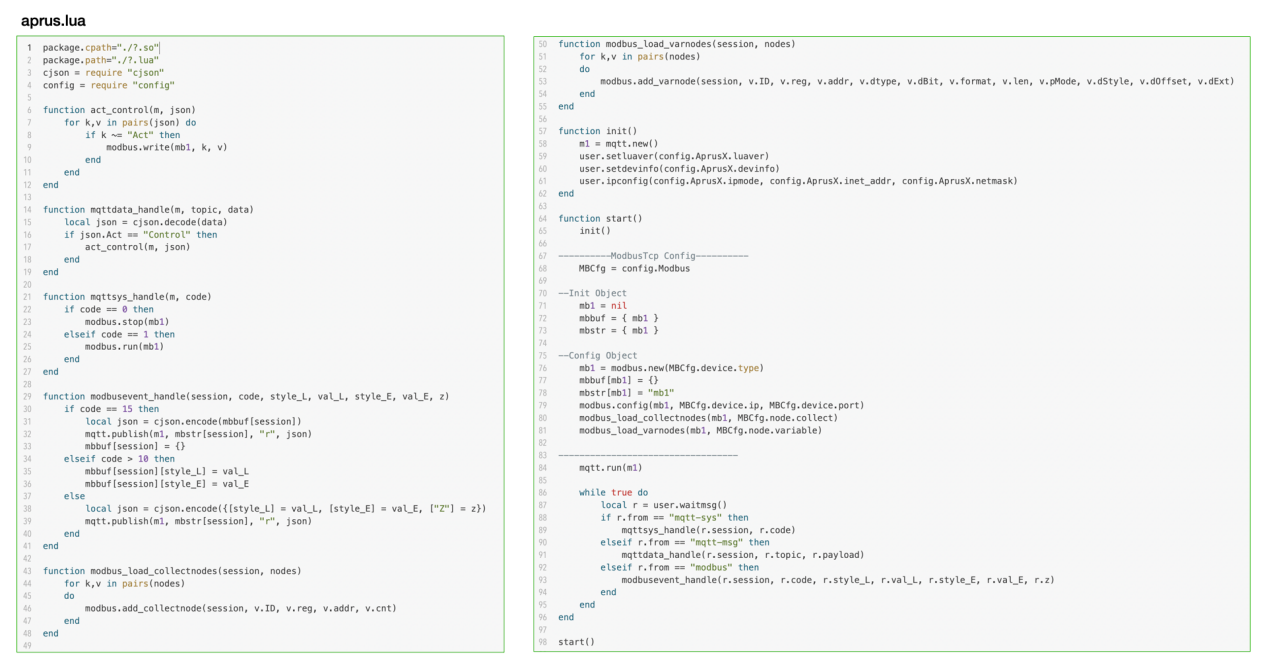This screenshot has height=663, width=1267.
Task: Place cursor on the package.cpath line
Action: [100, 47]
